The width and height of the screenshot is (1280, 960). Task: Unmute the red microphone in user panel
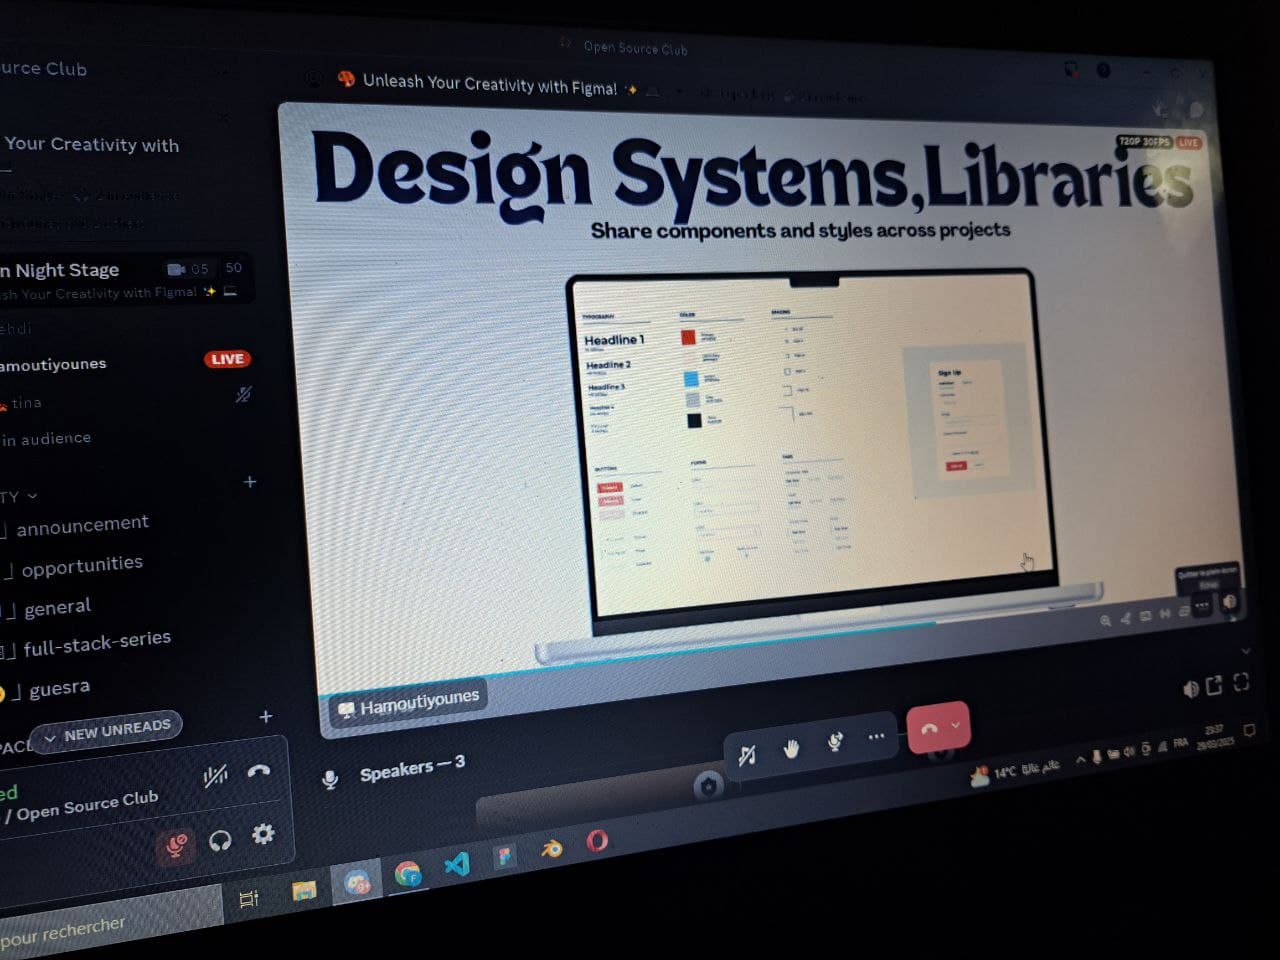pyautogui.click(x=176, y=847)
